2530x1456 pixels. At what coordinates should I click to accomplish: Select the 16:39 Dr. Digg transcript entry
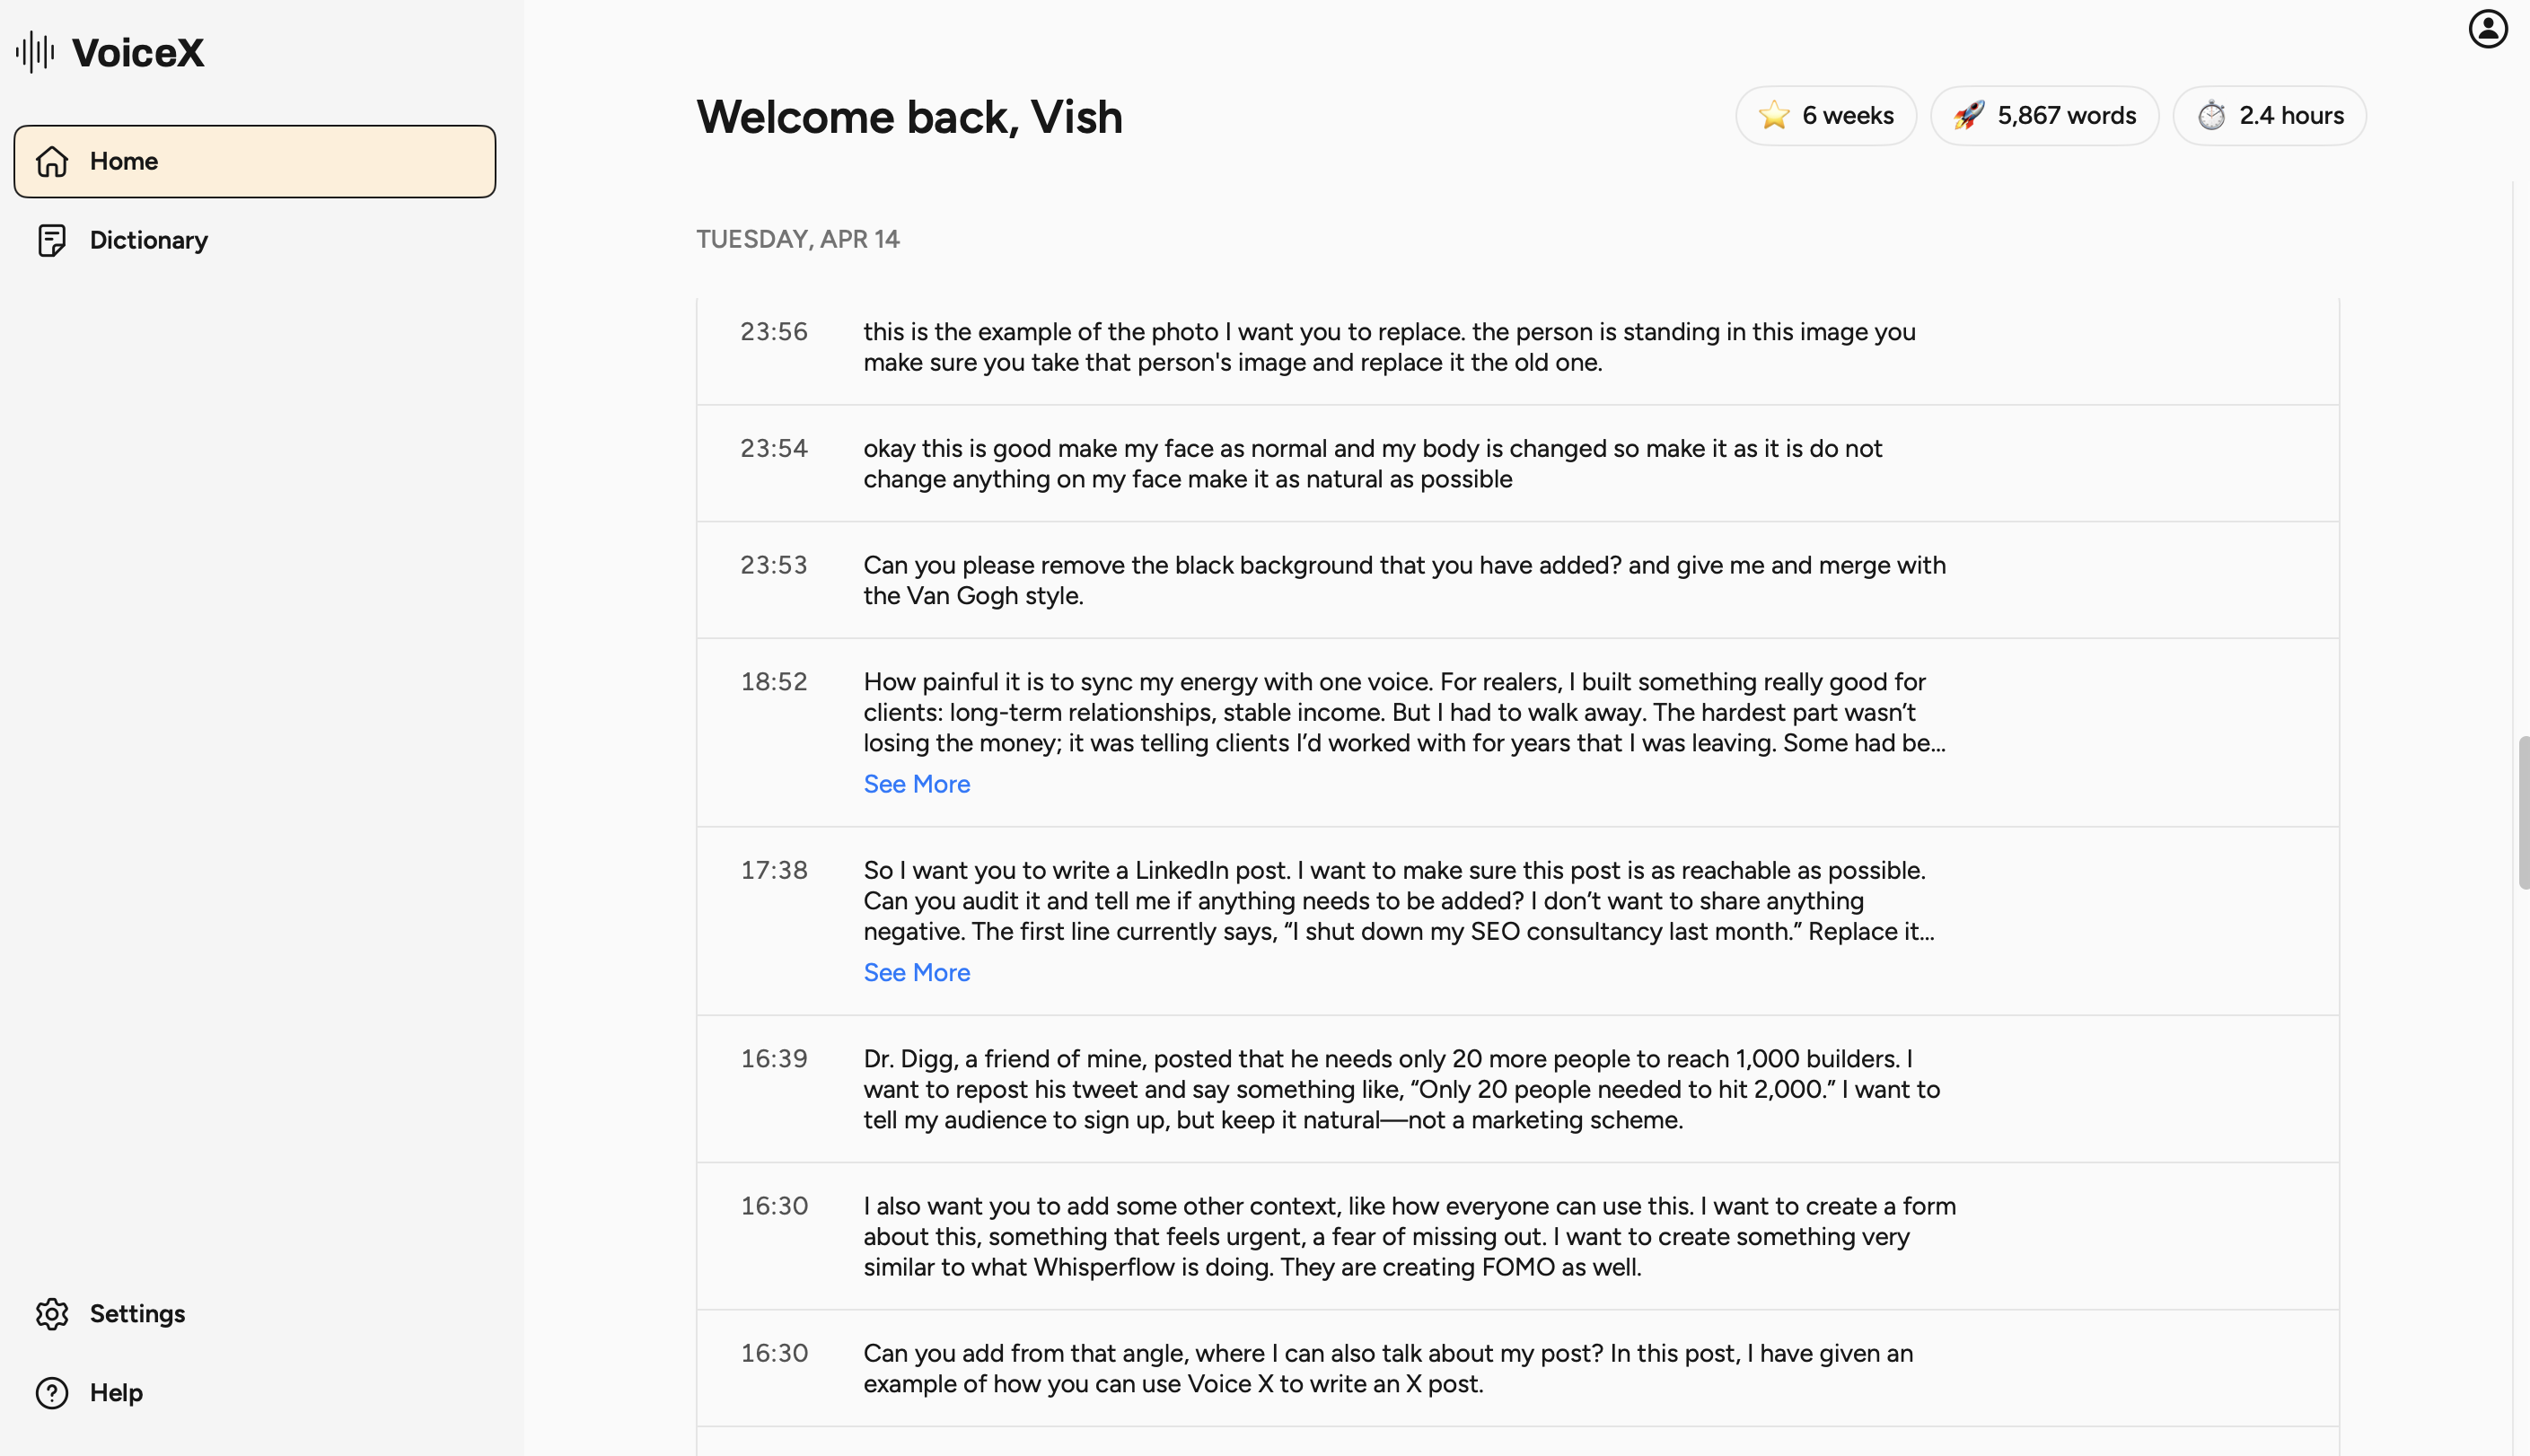coord(1400,1089)
